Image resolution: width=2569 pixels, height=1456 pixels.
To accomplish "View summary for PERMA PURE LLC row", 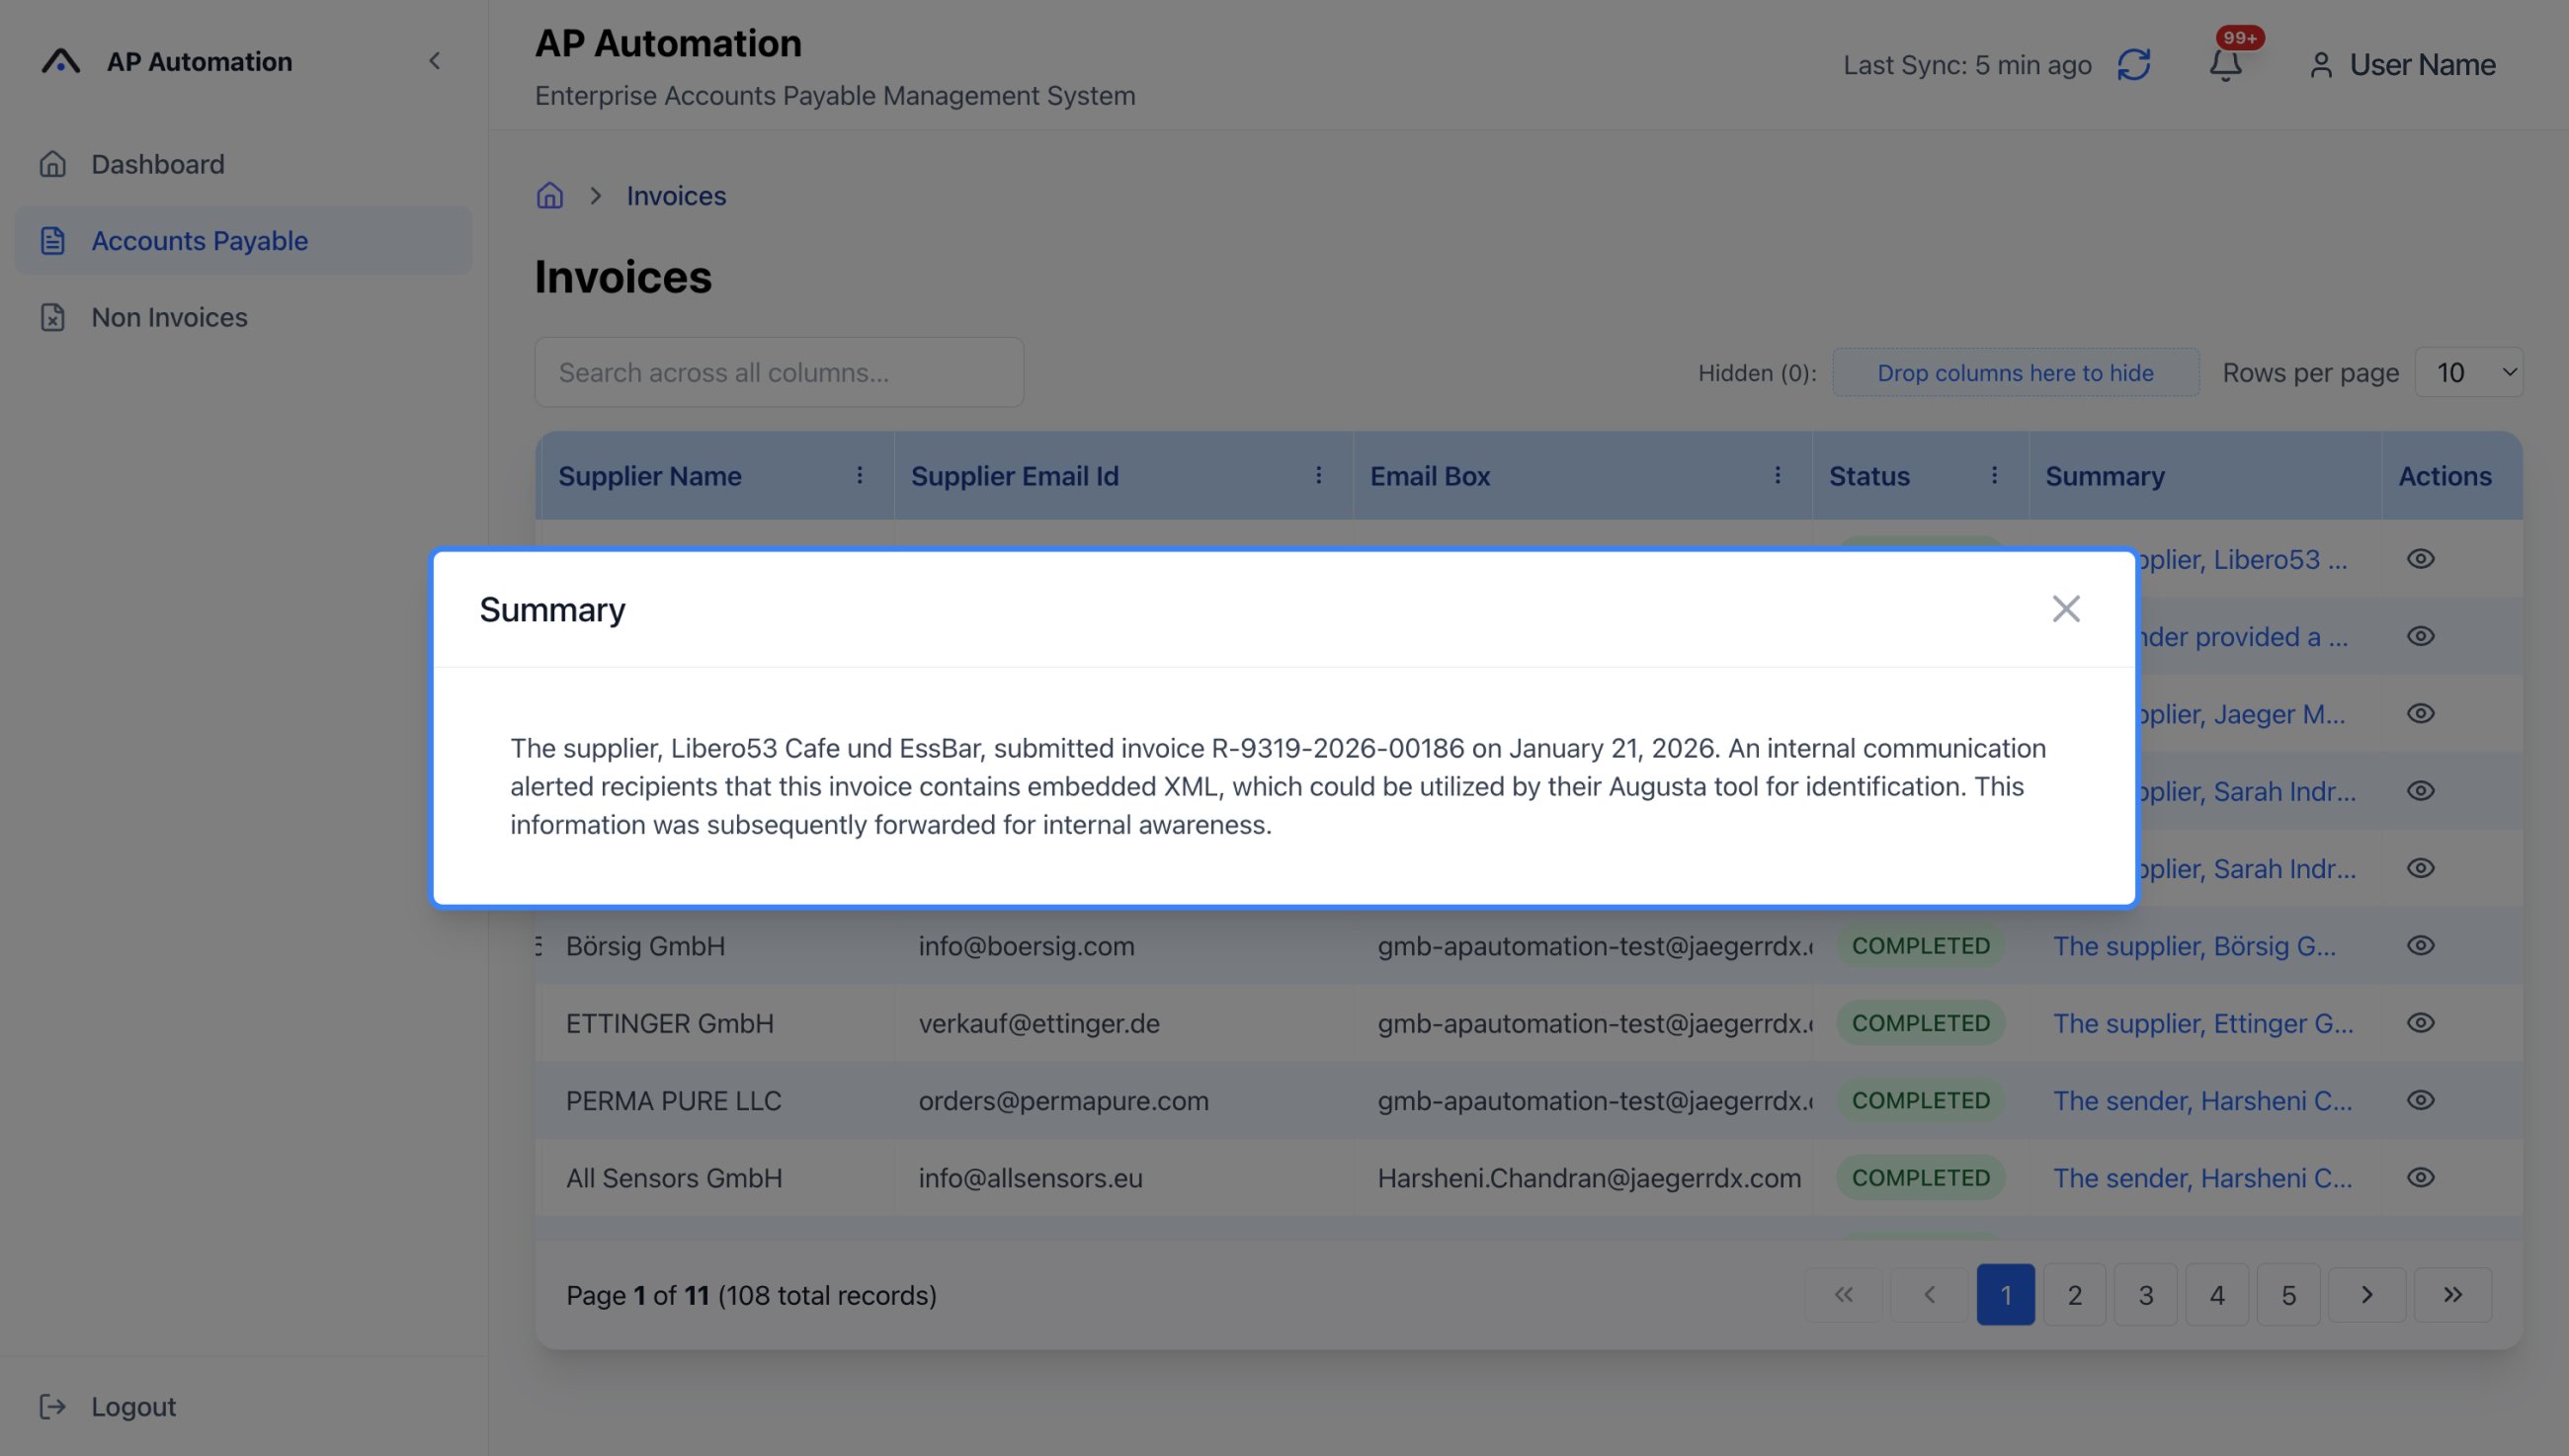I will click(x=2421, y=1100).
